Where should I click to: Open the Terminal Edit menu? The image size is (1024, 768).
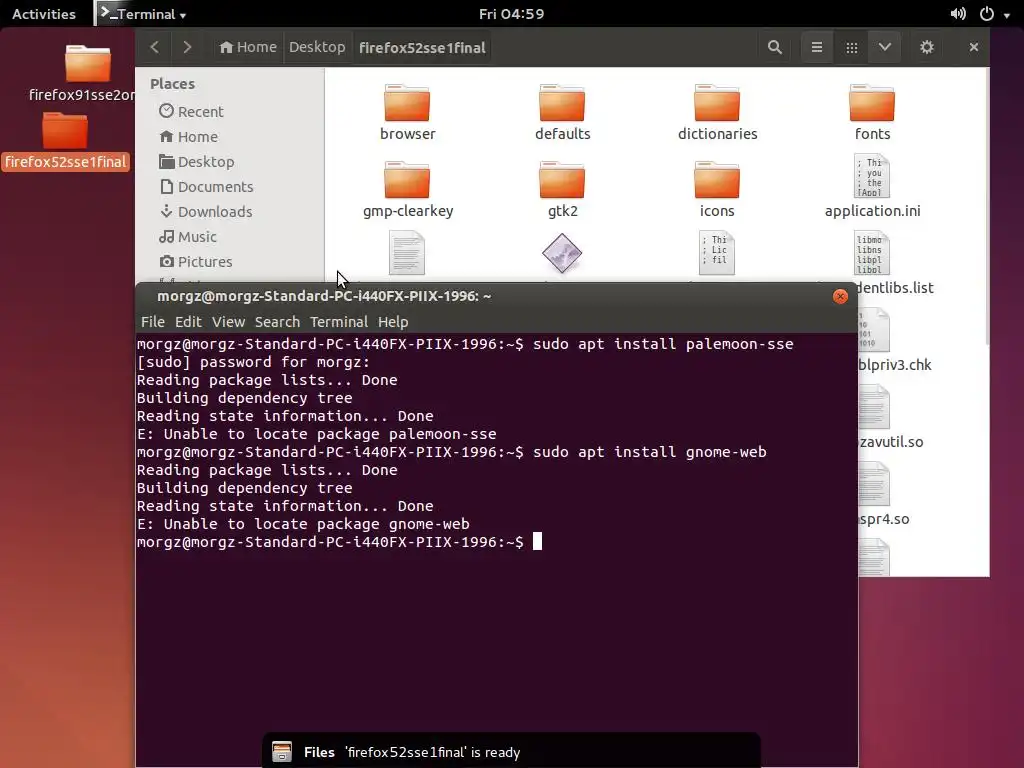pyautogui.click(x=188, y=322)
